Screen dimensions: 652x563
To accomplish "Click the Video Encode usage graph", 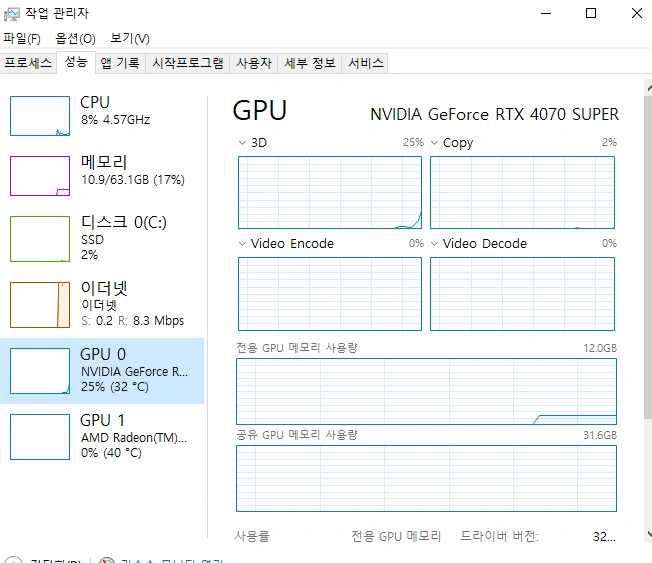I will click(330, 294).
